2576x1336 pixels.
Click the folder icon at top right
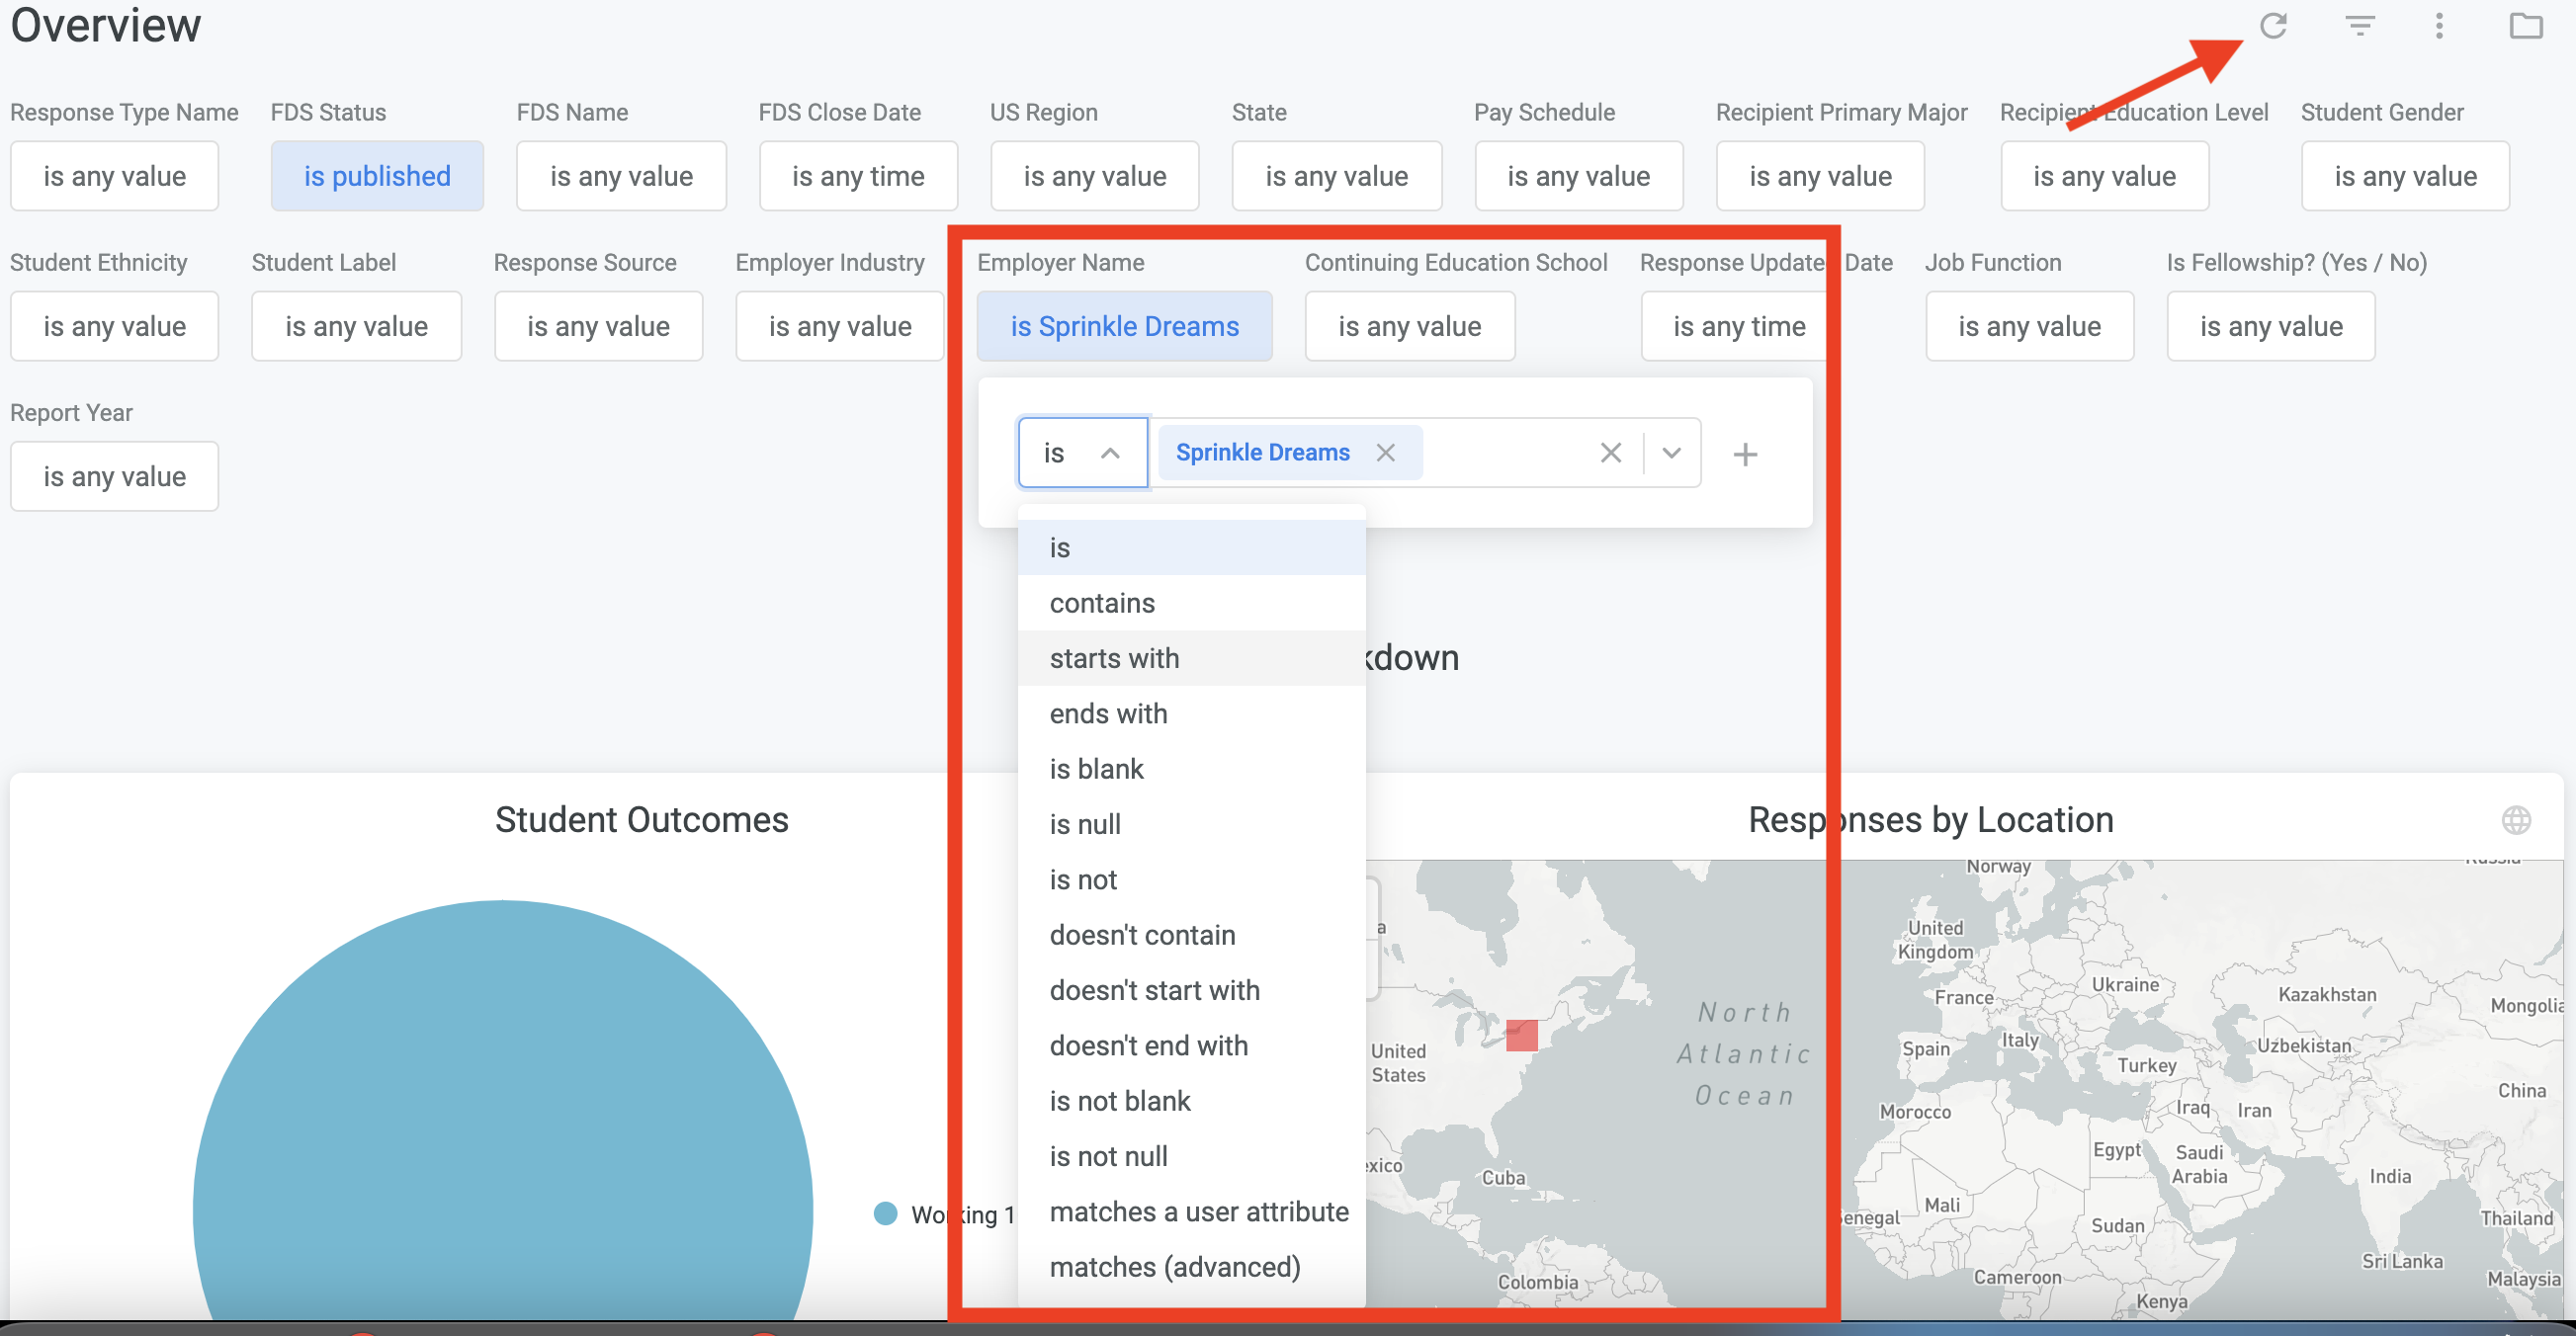tap(2526, 26)
